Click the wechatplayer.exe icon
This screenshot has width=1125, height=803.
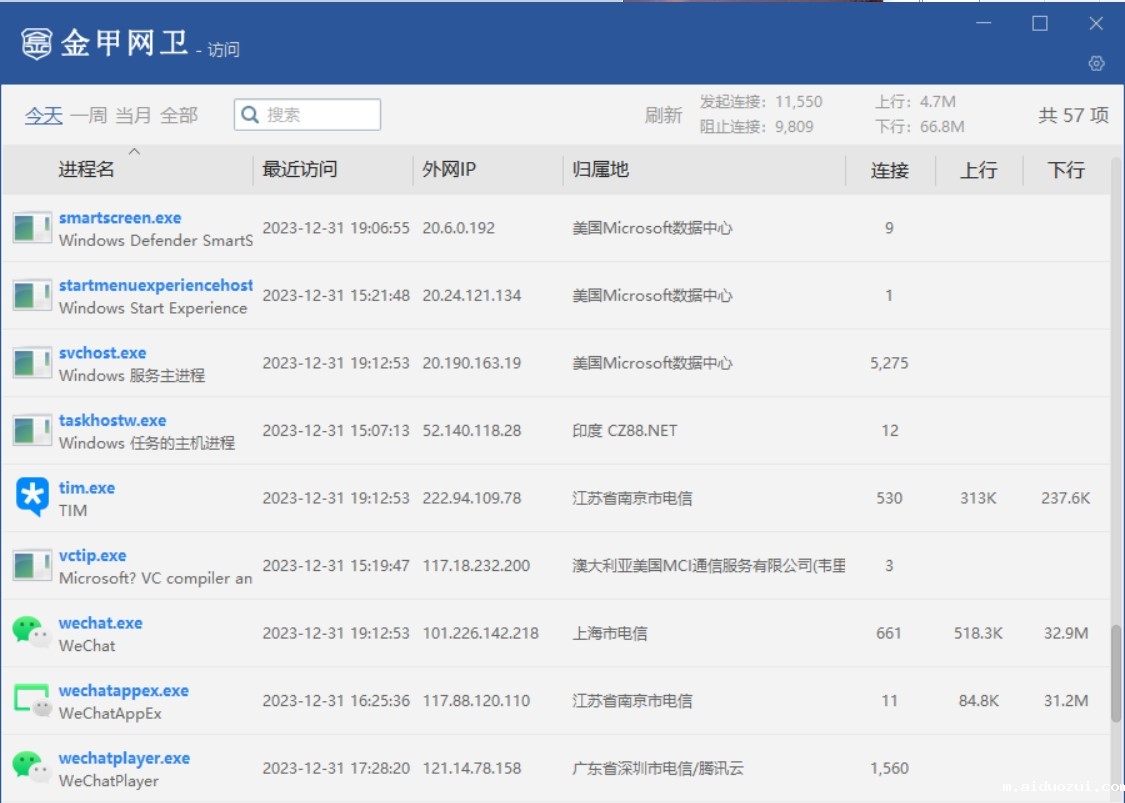click(x=31, y=768)
